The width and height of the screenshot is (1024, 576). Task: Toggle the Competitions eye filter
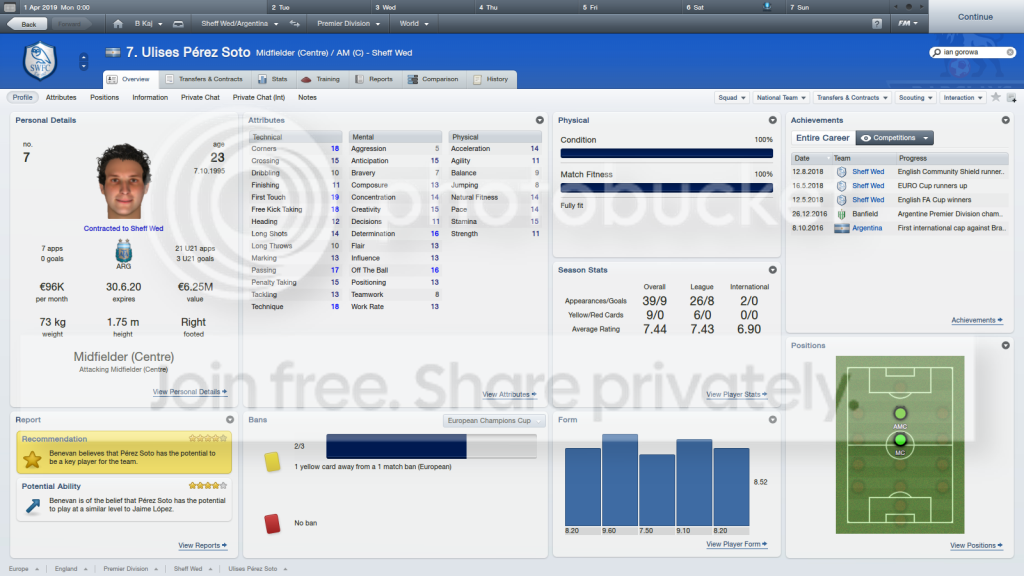tap(894, 138)
